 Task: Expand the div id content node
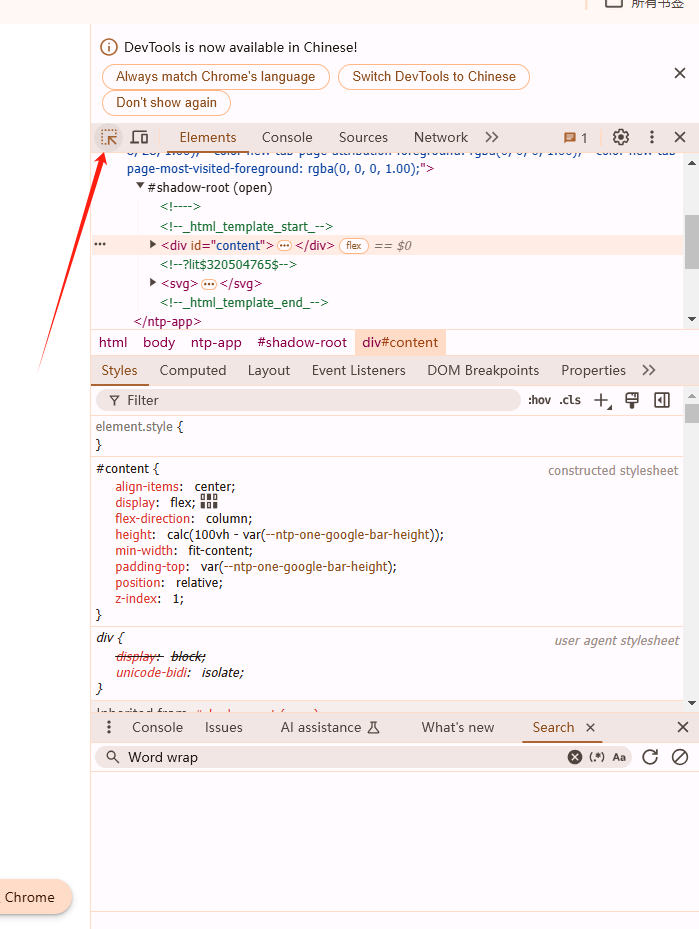point(153,244)
